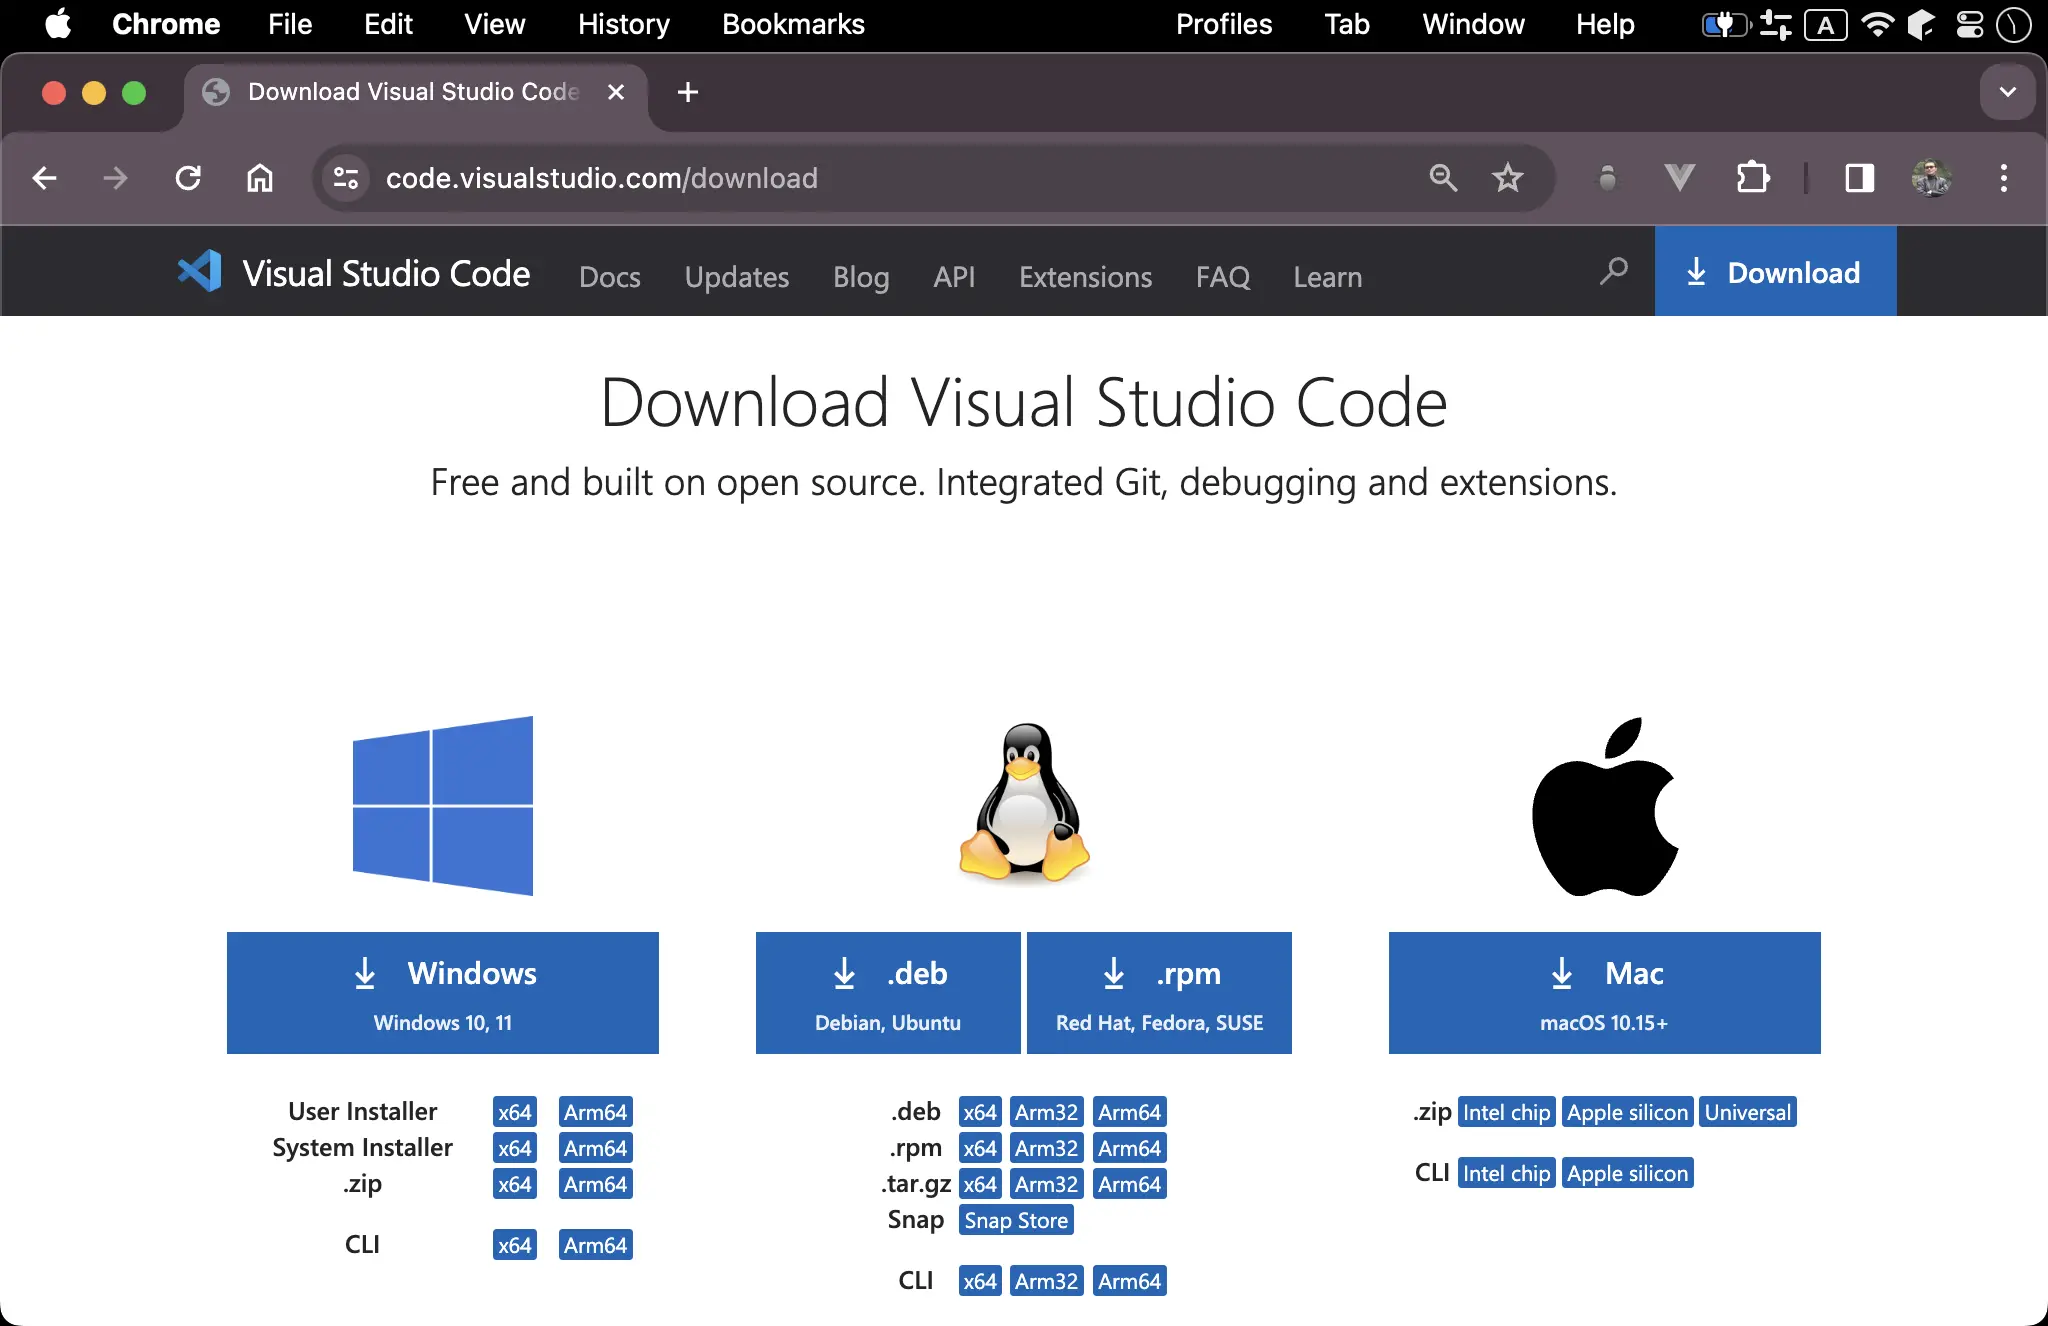Download Mac .zip Apple silicon
This screenshot has width=2048, height=1326.
(x=1628, y=1112)
